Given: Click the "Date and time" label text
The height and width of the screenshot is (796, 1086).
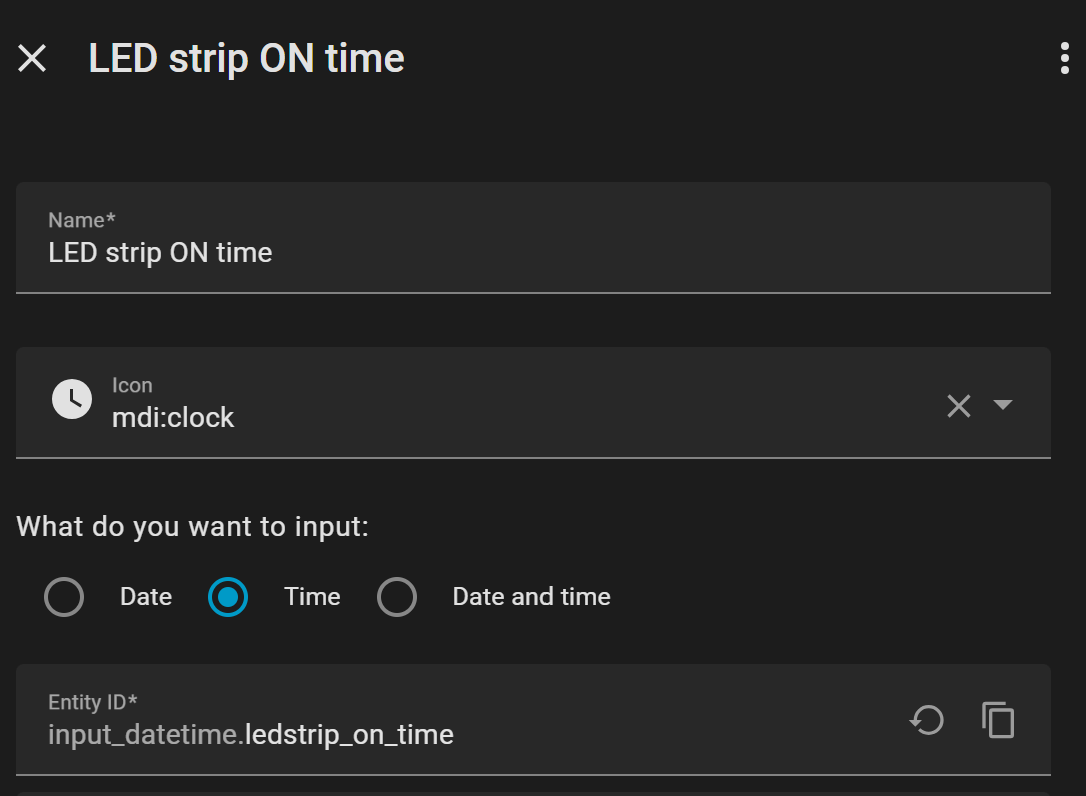Looking at the screenshot, I should tap(531, 597).
